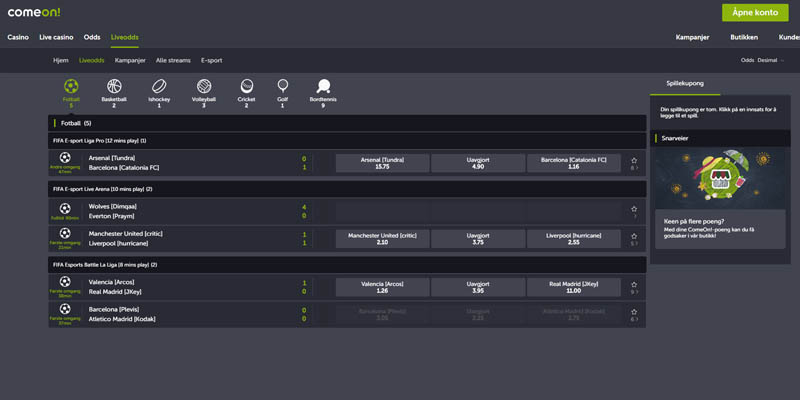Bet on Real Madrid [JKey] at 11.00

pos(573,287)
